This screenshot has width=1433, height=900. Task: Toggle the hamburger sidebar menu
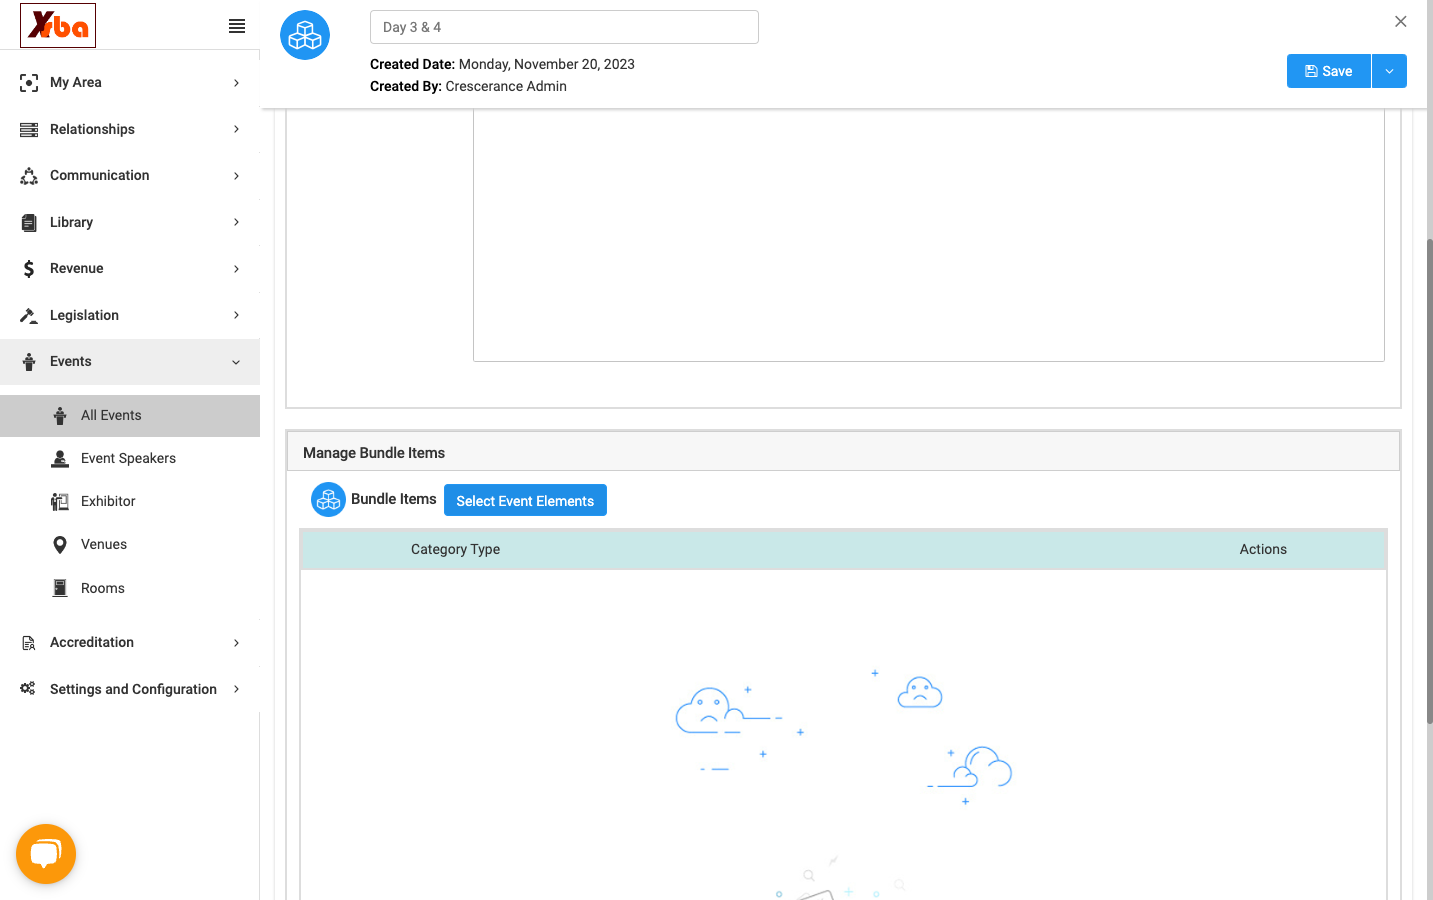pyautogui.click(x=237, y=26)
